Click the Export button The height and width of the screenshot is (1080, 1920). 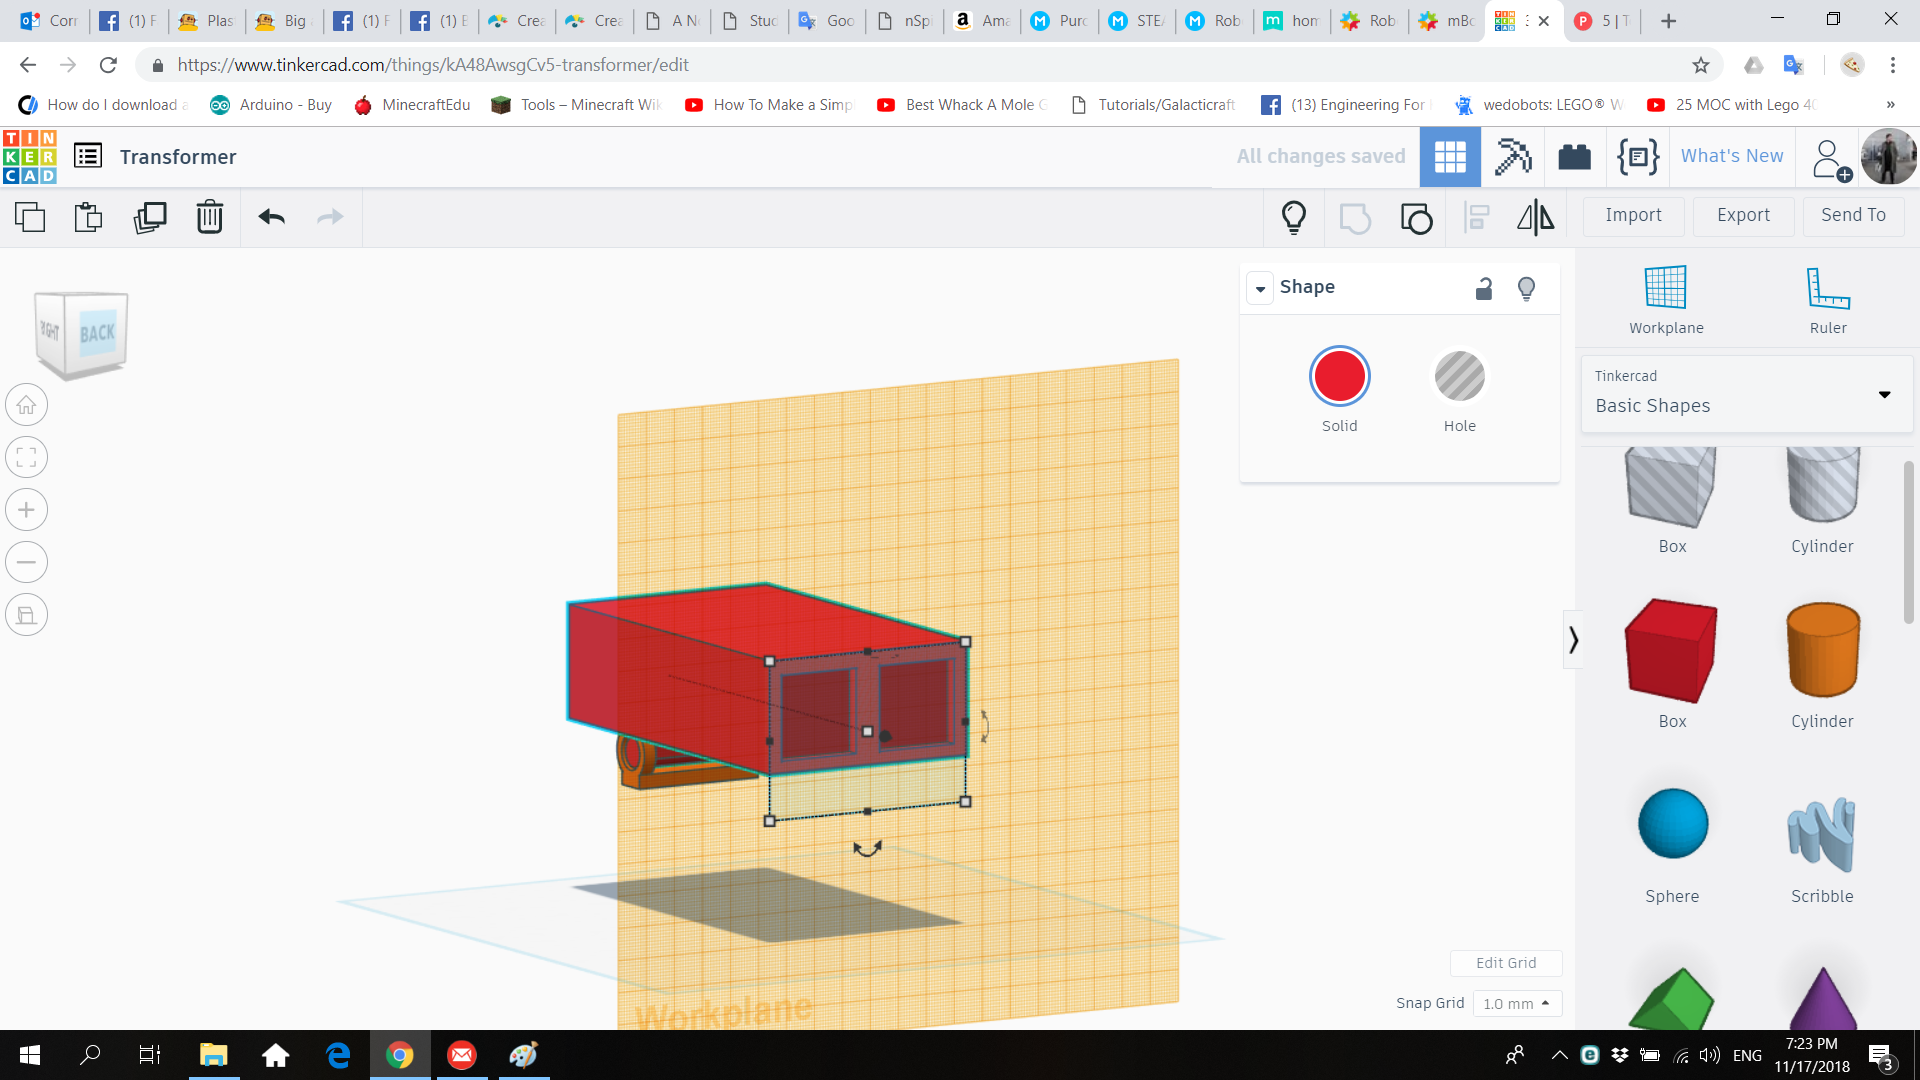tap(1742, 215)
